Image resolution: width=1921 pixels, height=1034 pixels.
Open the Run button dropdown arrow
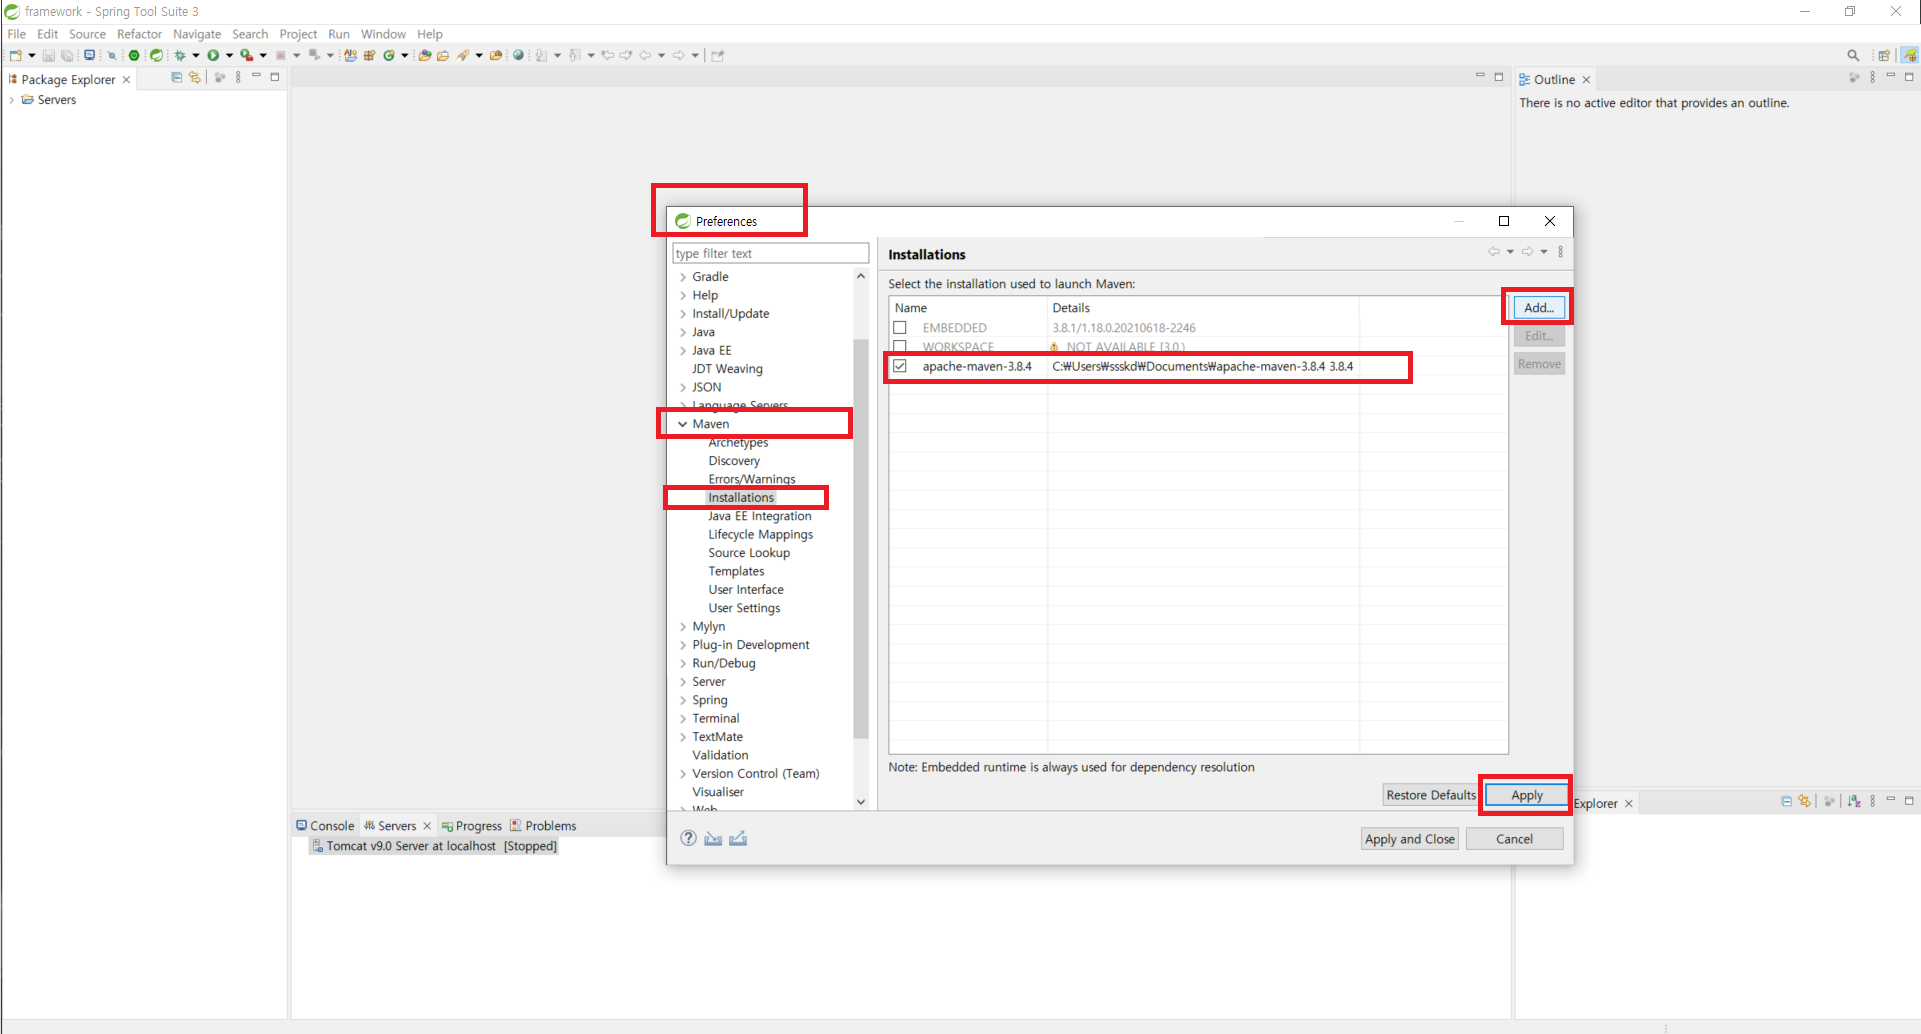(x=229, y=55)
